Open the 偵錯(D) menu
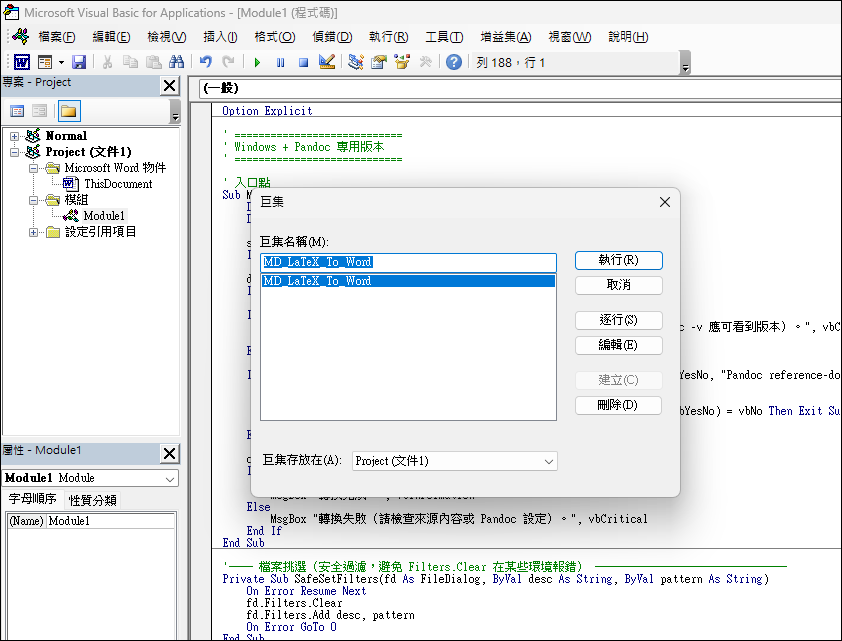This screenshot has width=842, height=641. [332, 37]
